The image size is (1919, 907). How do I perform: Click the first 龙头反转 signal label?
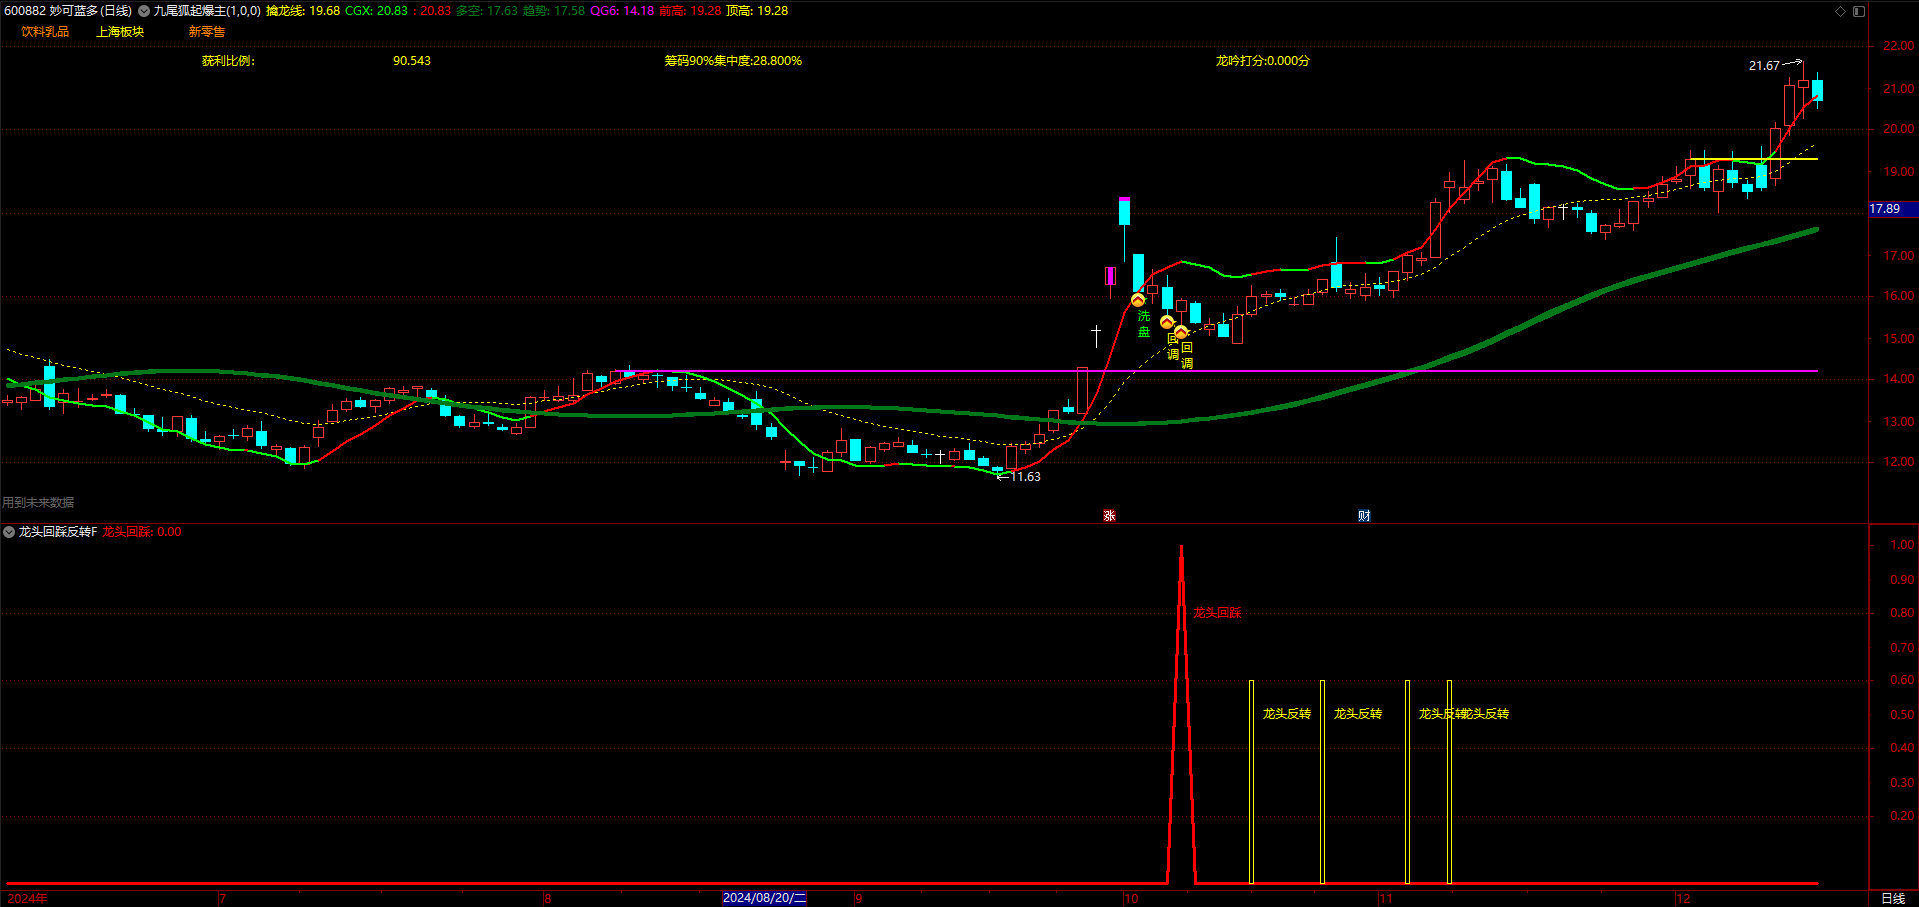tap(1287, 714)
